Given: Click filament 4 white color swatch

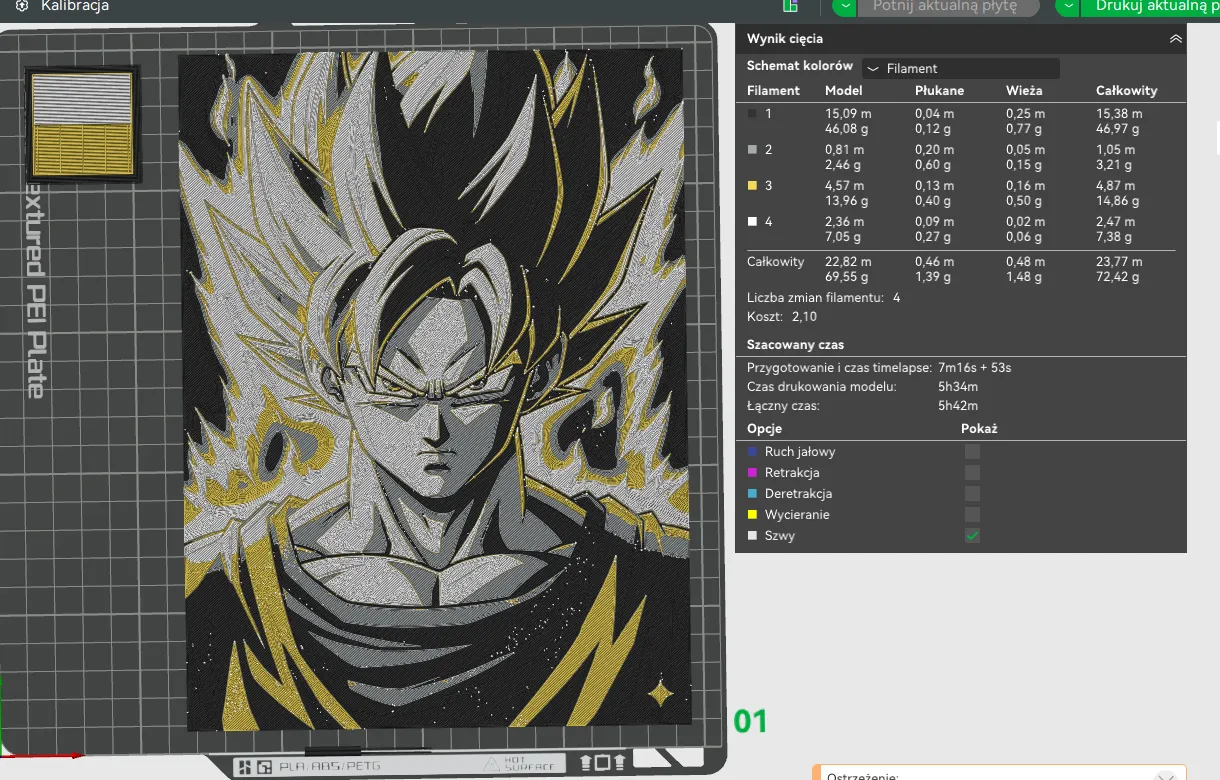Looking at the screenshot, I should tap(752, 222).
